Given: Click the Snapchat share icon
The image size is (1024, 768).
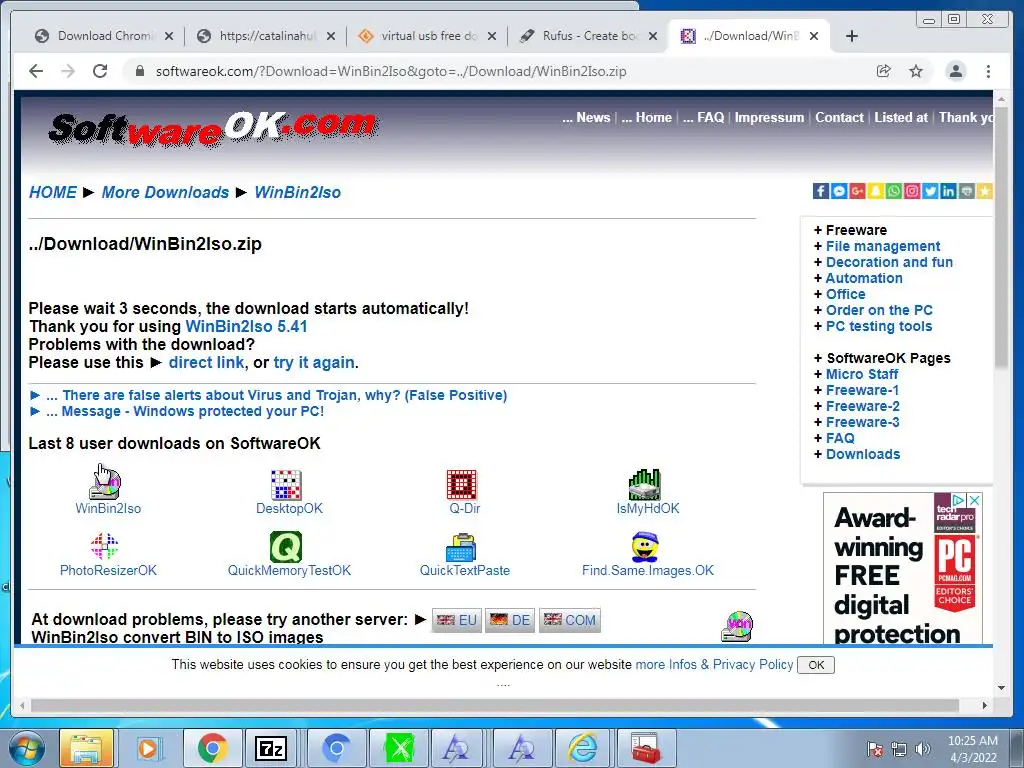Looking at the screenshot, I should [876, 191].
